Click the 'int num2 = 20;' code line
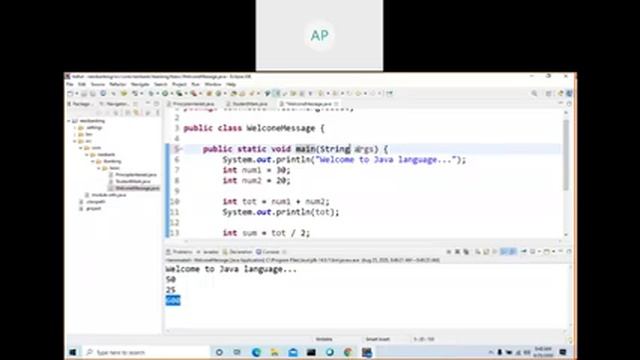This screenshot has width=640, height=360. (256, 180)
